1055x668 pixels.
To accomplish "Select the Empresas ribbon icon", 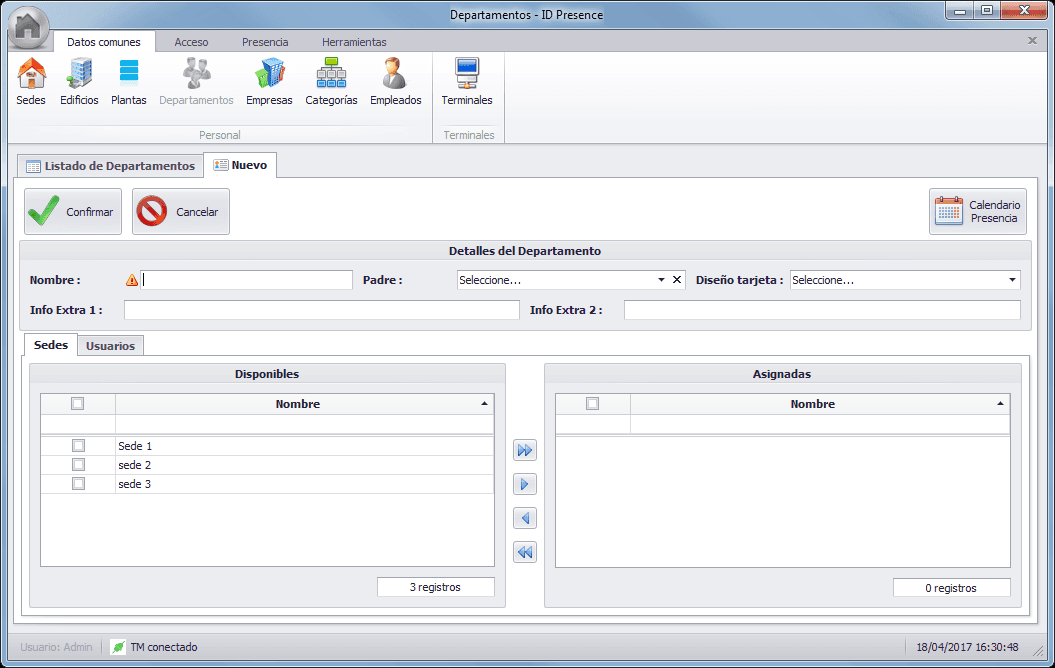I will click(269, 81).
